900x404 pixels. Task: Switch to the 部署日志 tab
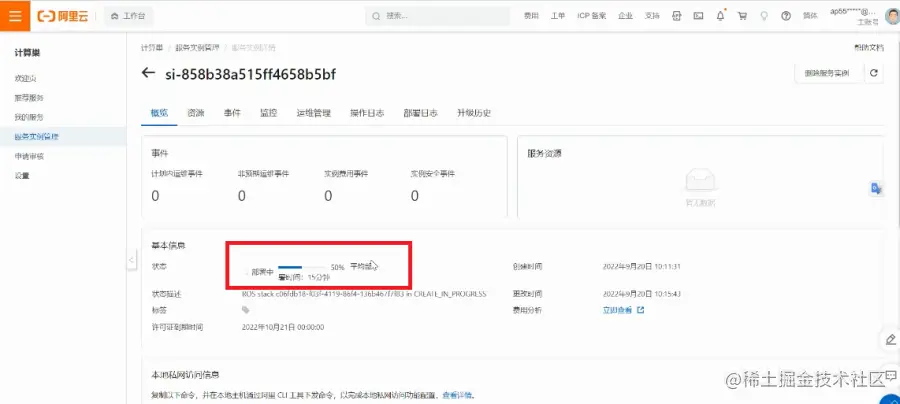pyautogui.click(x=421, y=113)
